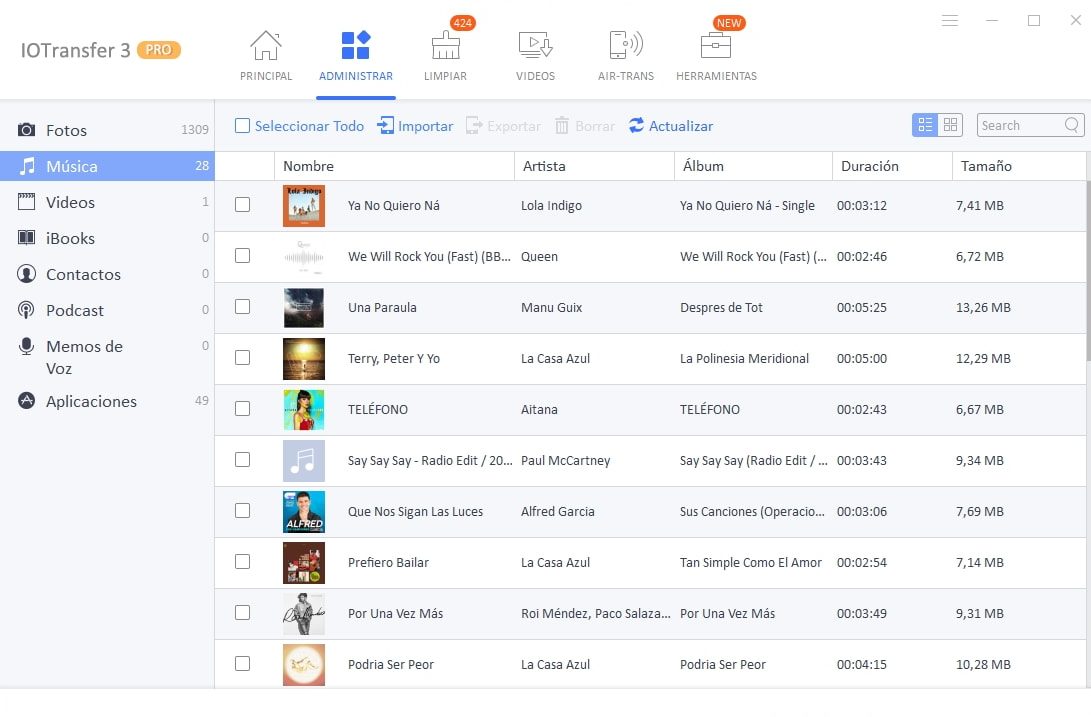Select Música in the sidebar
This screenshot has height=717, width=1091.
(x=107, y=166)
